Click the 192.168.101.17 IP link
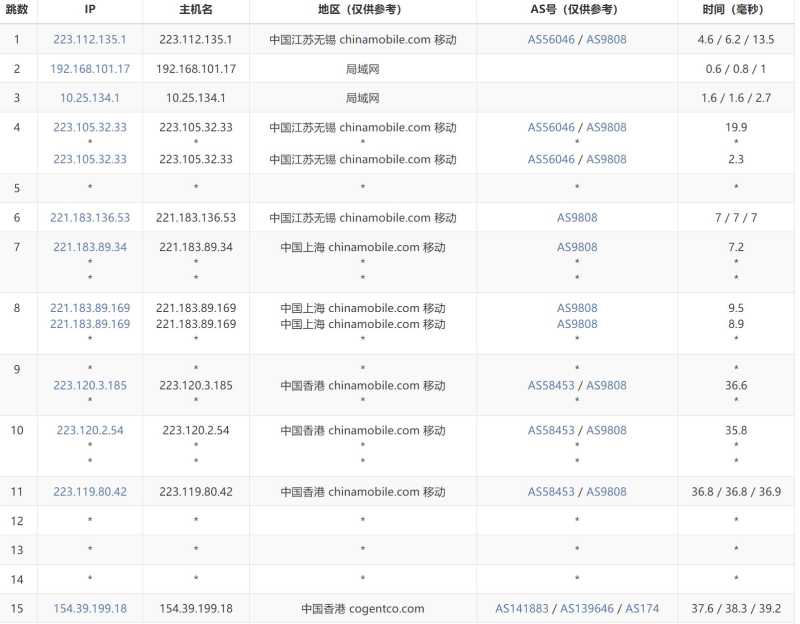 tap(90, 69)
